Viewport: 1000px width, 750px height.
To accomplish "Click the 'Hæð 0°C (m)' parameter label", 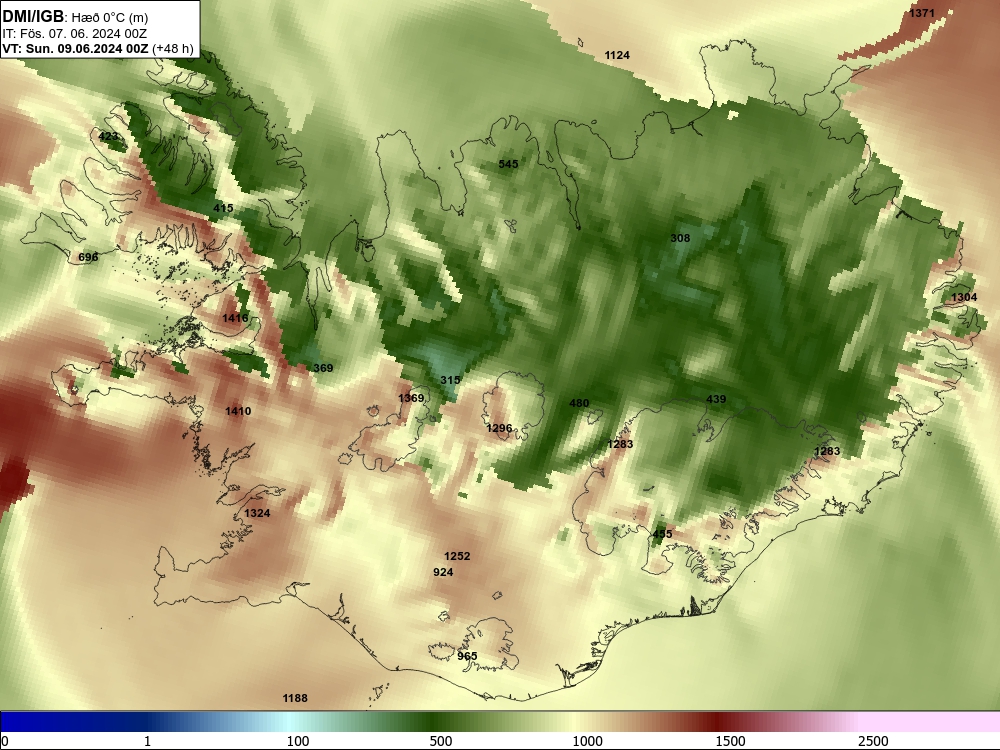I will point(110,18).
